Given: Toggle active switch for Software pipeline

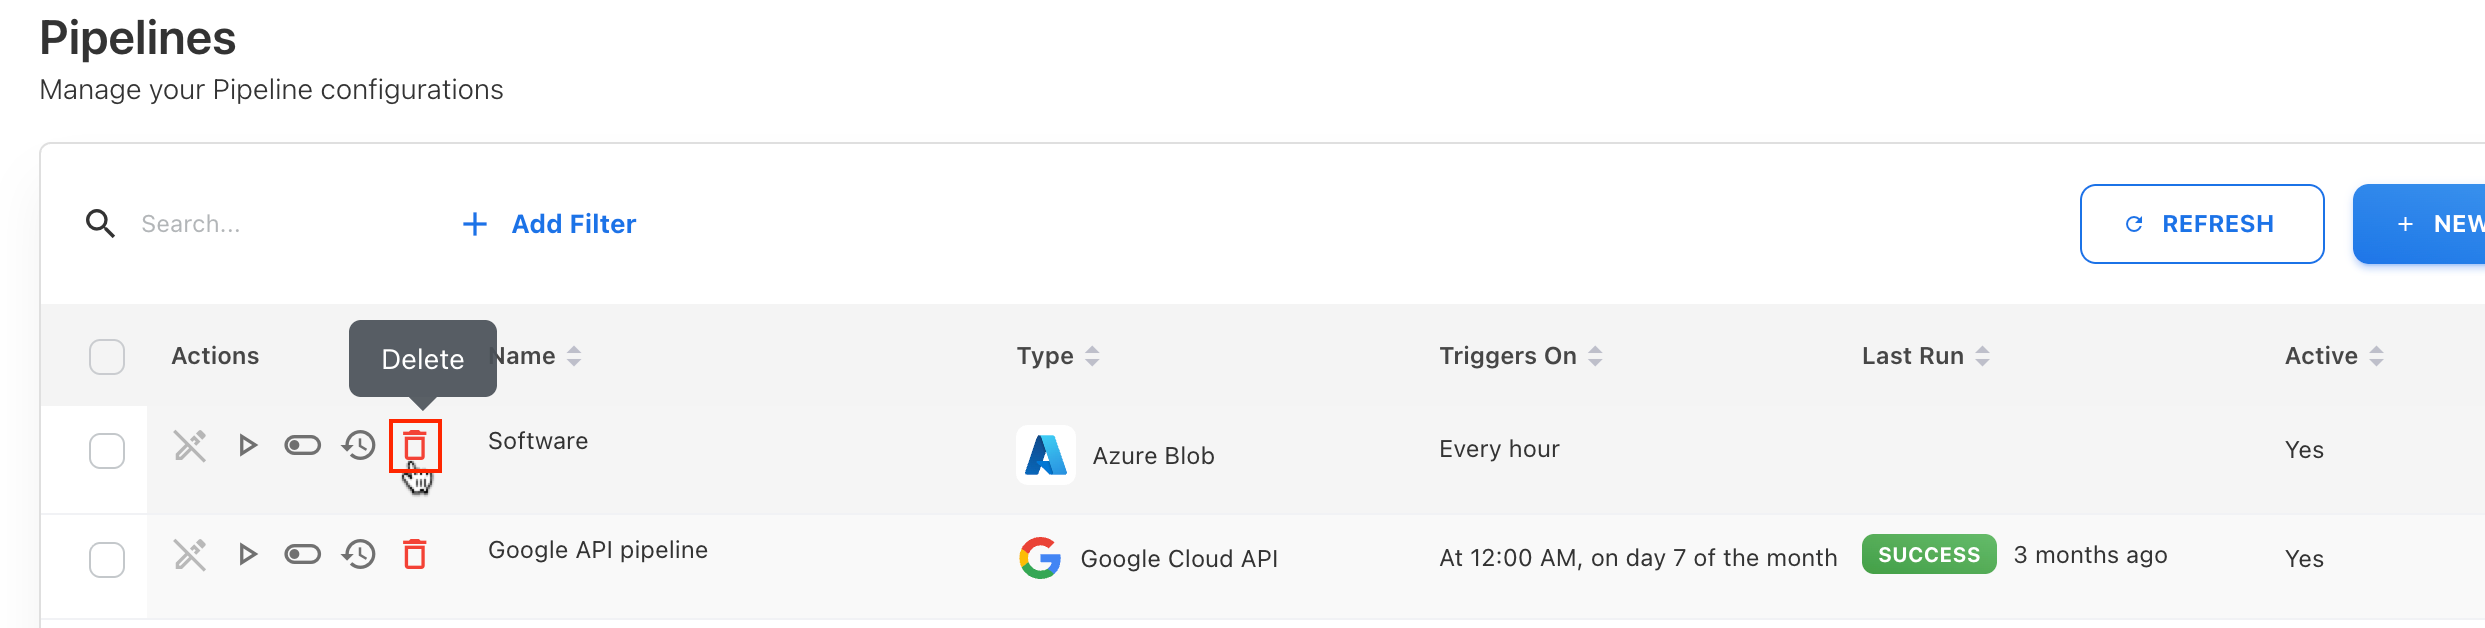Looking at the screenshot, I should 302,445.
